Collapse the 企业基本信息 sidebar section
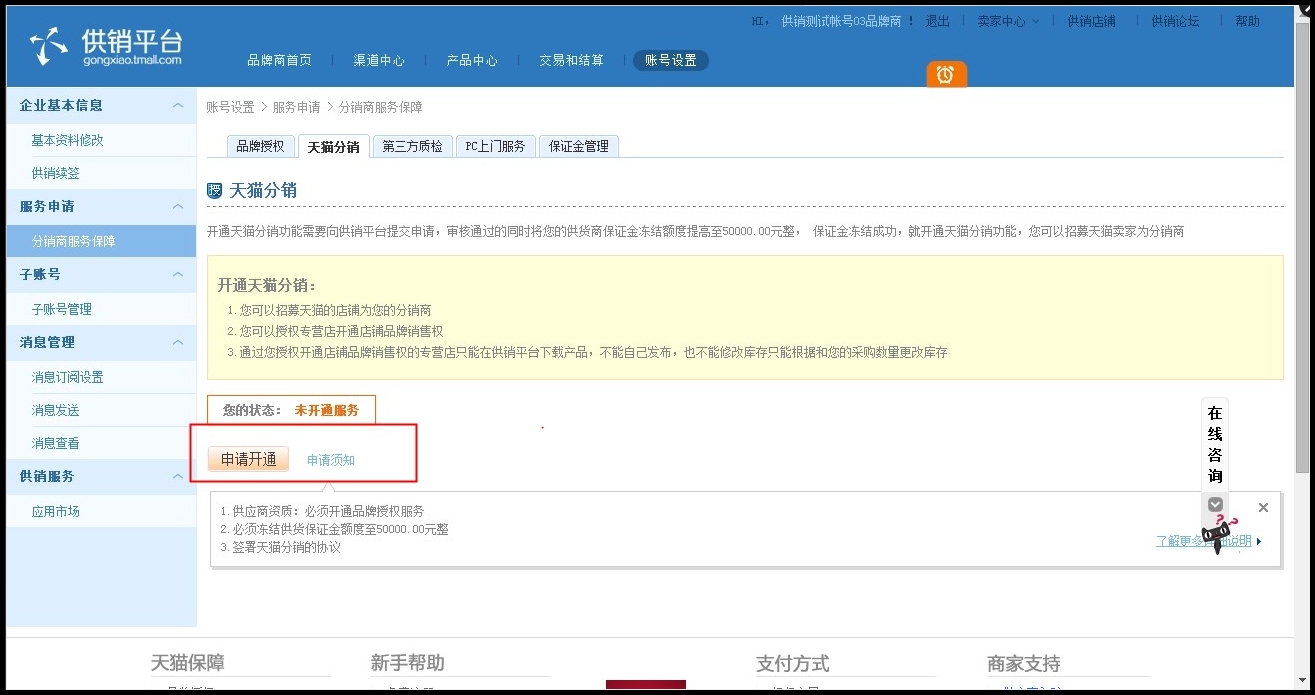The image size is (1315, 695). 178,105
